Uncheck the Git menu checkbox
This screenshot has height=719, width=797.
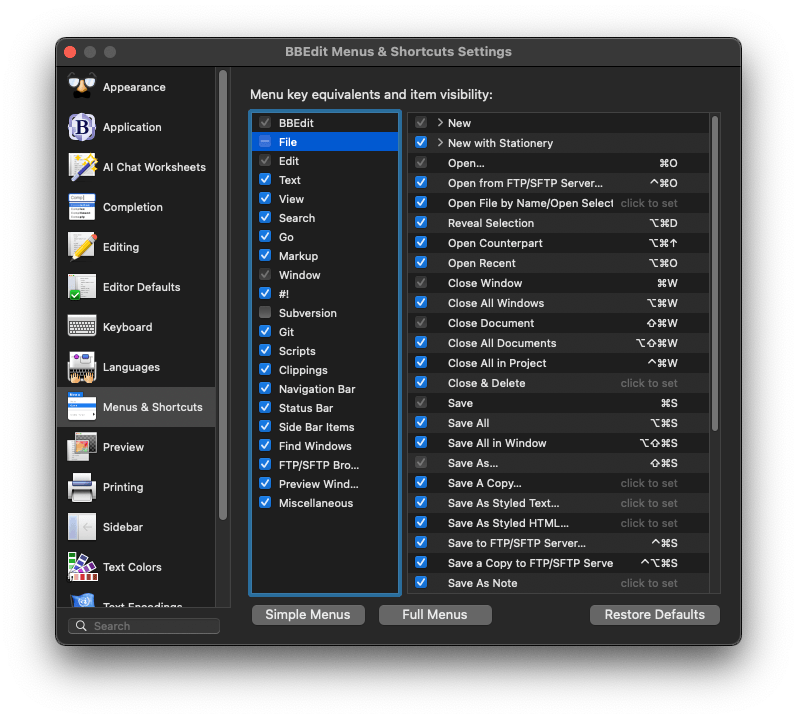click(265, 331)
